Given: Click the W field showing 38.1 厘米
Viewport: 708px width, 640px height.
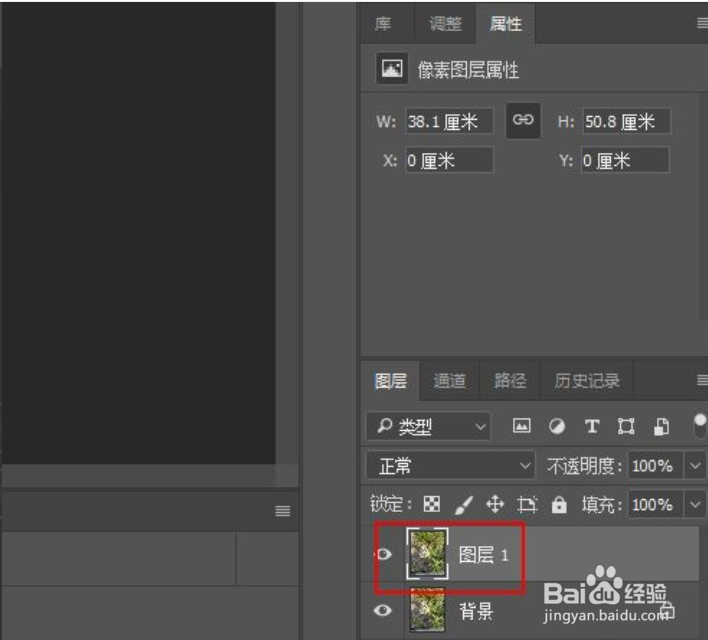Looking at the screenshot, I should (x=449, y=121).
